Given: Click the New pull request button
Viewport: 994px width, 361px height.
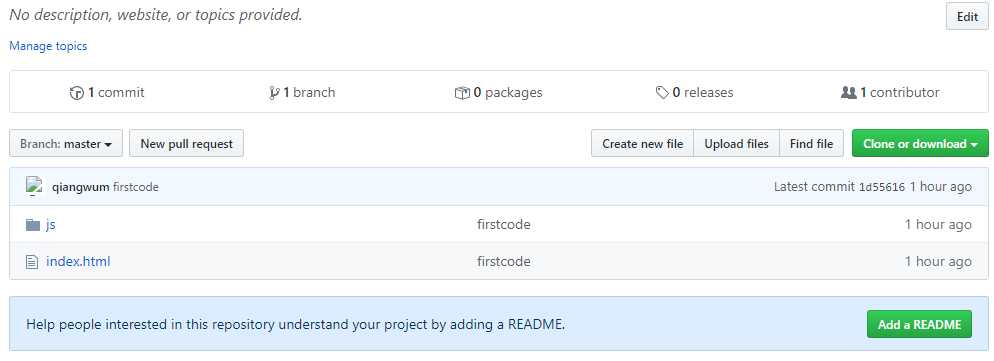Looking at the screenshot, I should tap(186, 144).
